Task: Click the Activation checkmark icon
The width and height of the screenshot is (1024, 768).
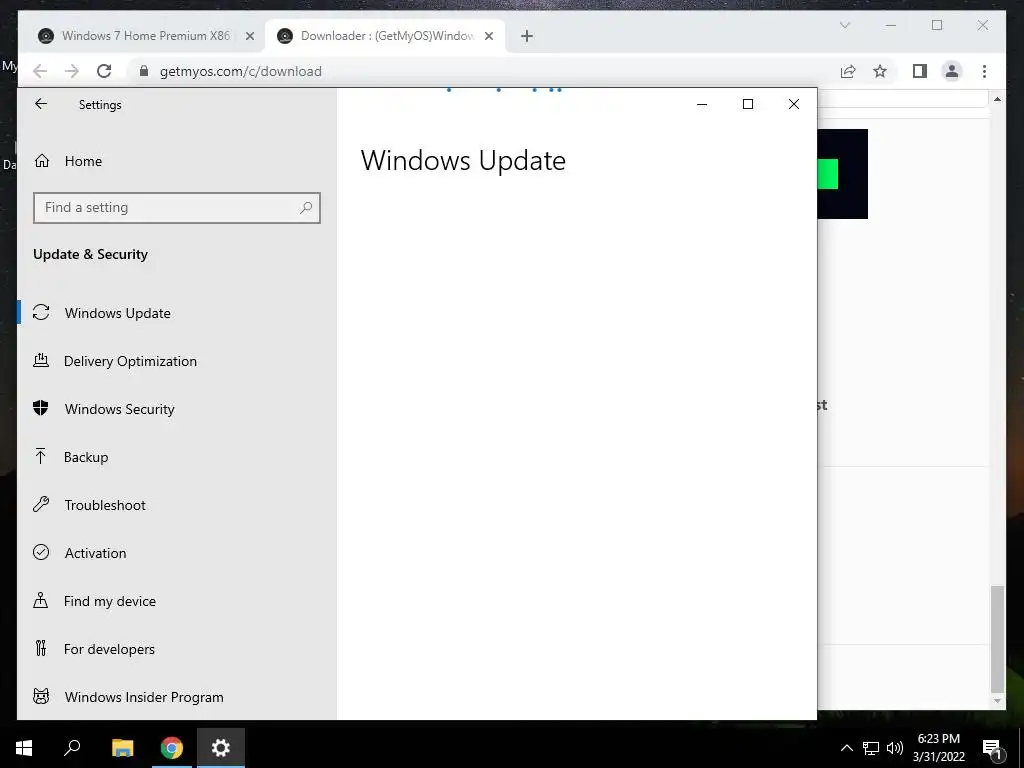Action: tap(41, 552)
